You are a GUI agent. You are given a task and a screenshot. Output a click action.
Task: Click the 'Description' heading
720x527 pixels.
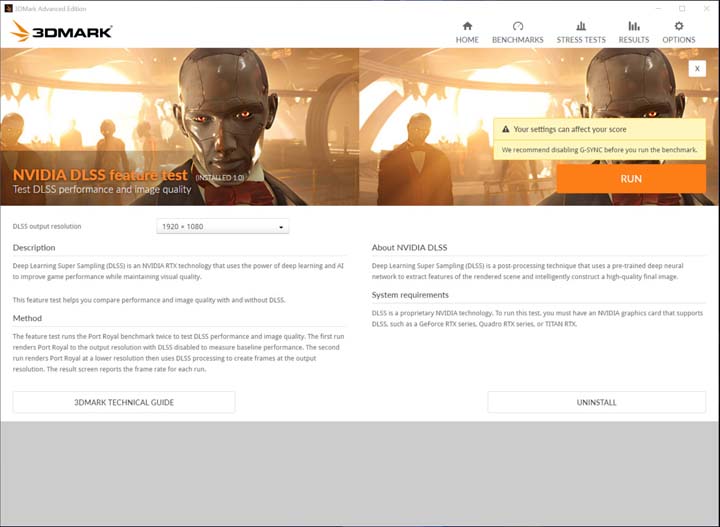[x=34, y=247]
